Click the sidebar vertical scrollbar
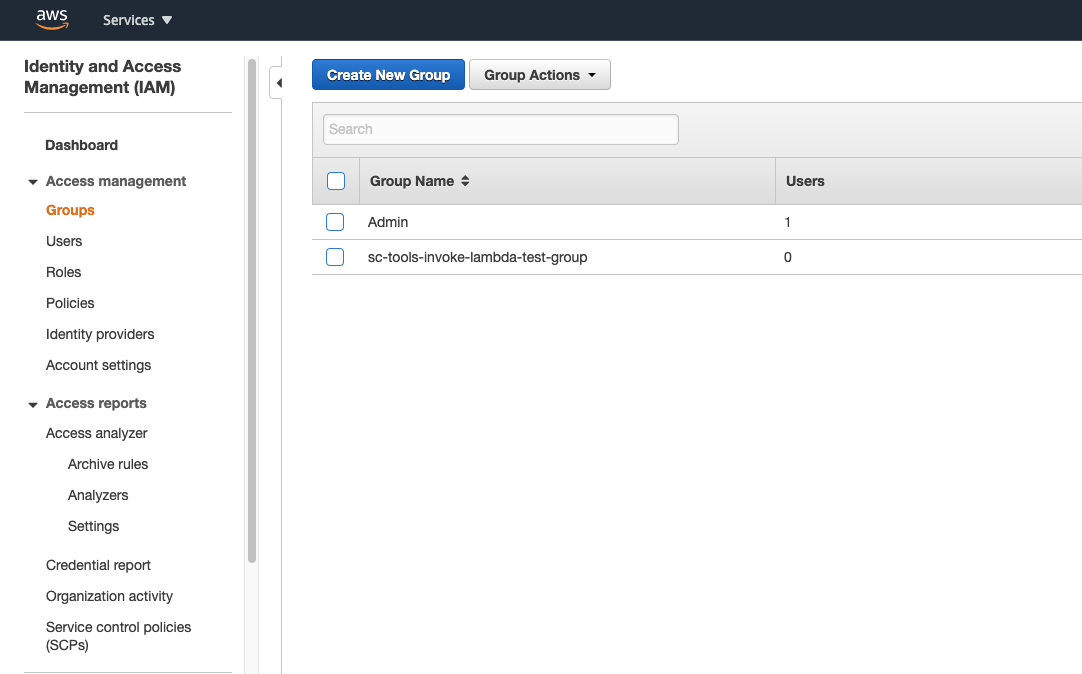The height and width of the screenshot is (674, 1082). pyautogui.click(x=252, y=310)
